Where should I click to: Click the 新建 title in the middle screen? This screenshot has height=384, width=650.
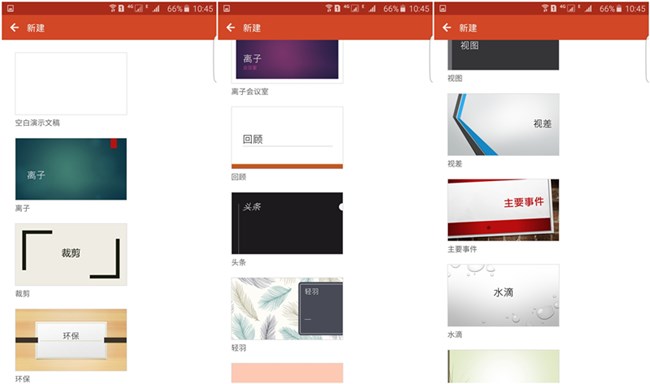tap(252, 28)
